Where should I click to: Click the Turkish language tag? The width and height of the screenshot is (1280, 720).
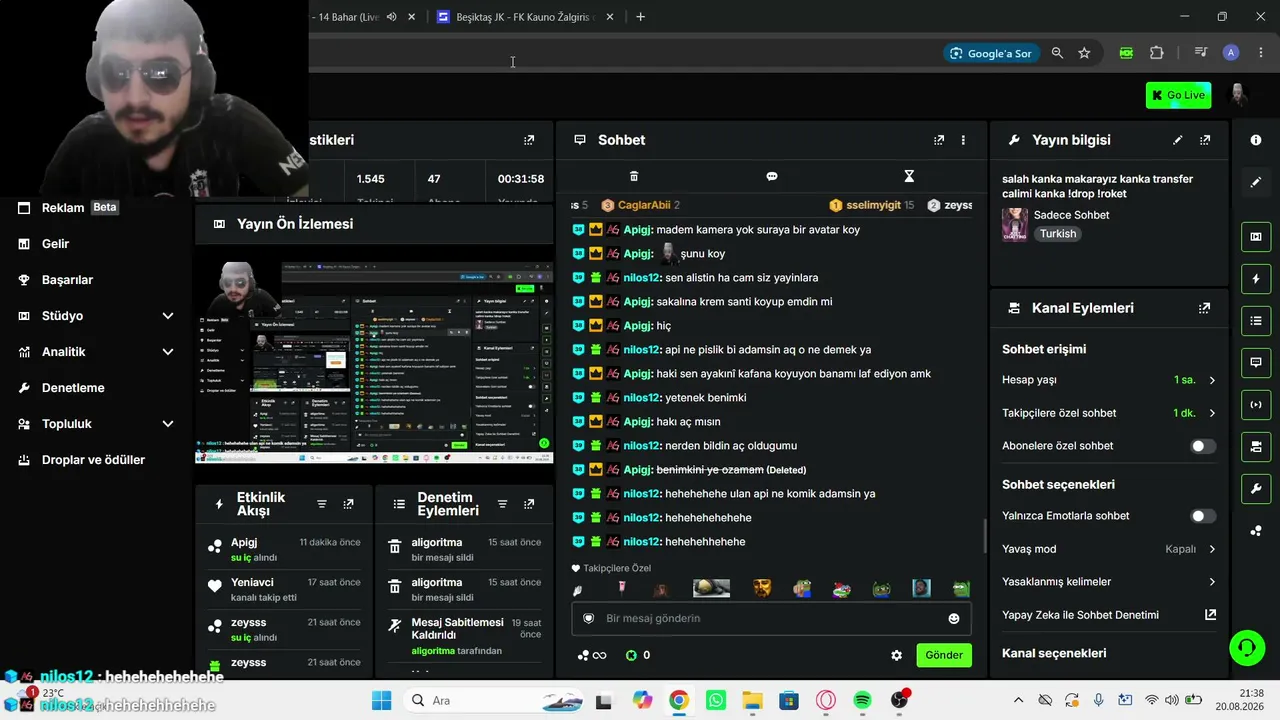pyautogui.click(x=1058, y=234)
